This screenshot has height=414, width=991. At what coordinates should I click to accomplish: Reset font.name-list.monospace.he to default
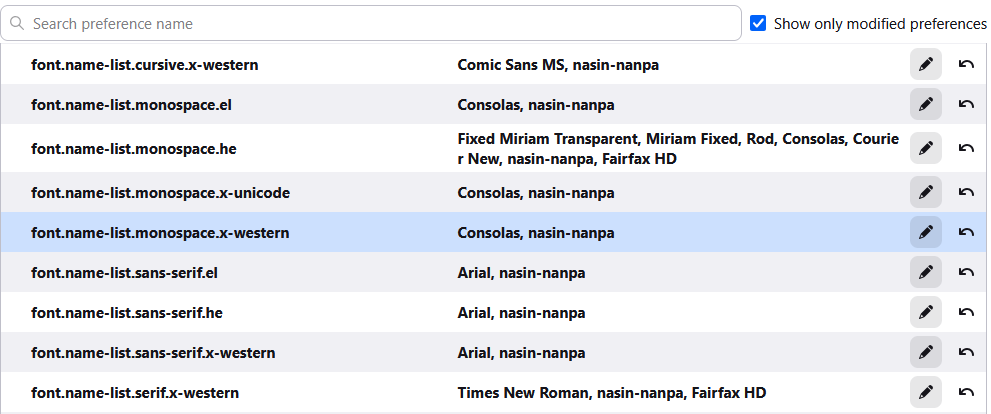coord(966,148)
